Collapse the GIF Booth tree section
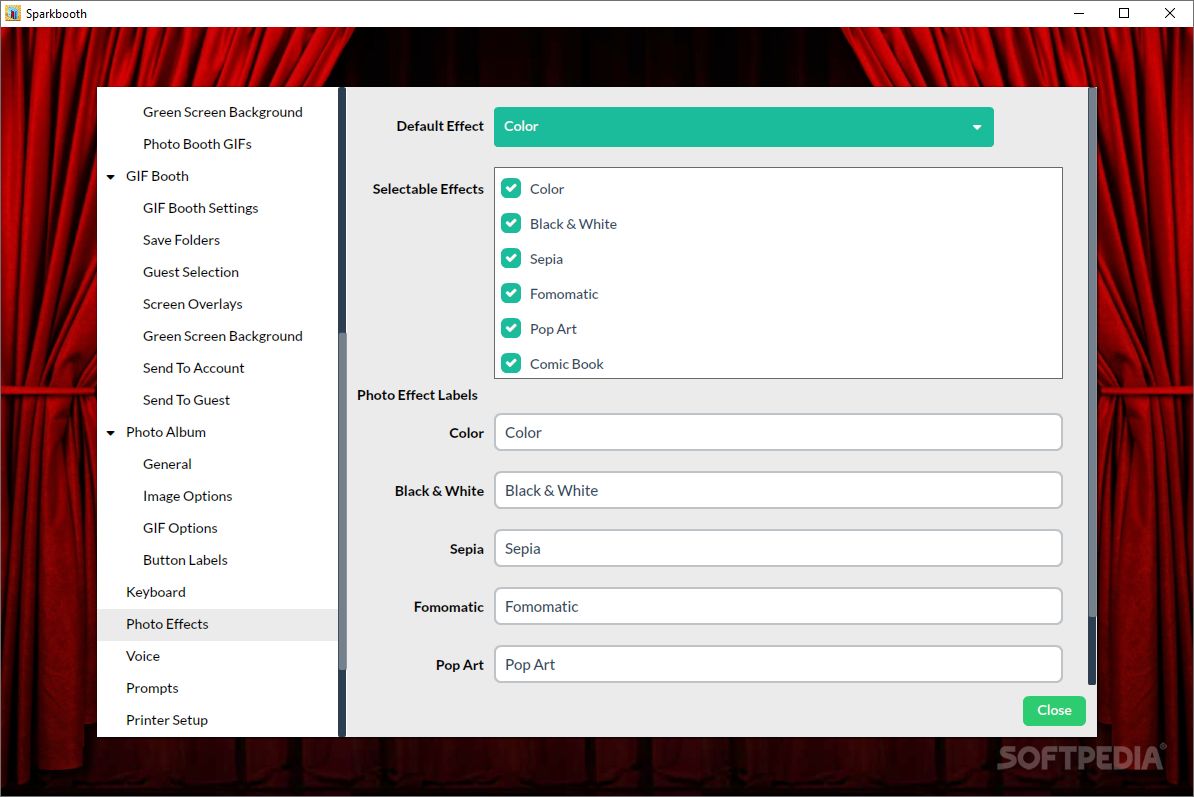Screen dimensions: 1194x797 [111, 177]
